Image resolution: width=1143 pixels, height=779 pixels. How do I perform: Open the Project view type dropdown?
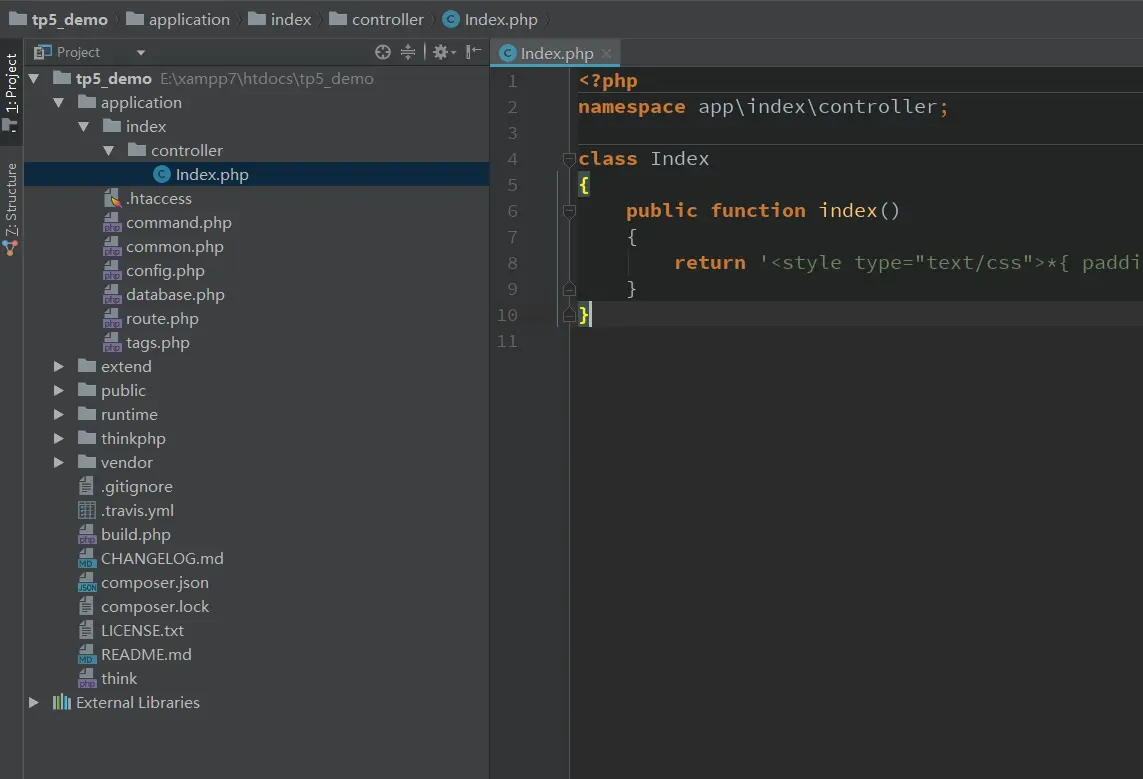click(140, 53)
